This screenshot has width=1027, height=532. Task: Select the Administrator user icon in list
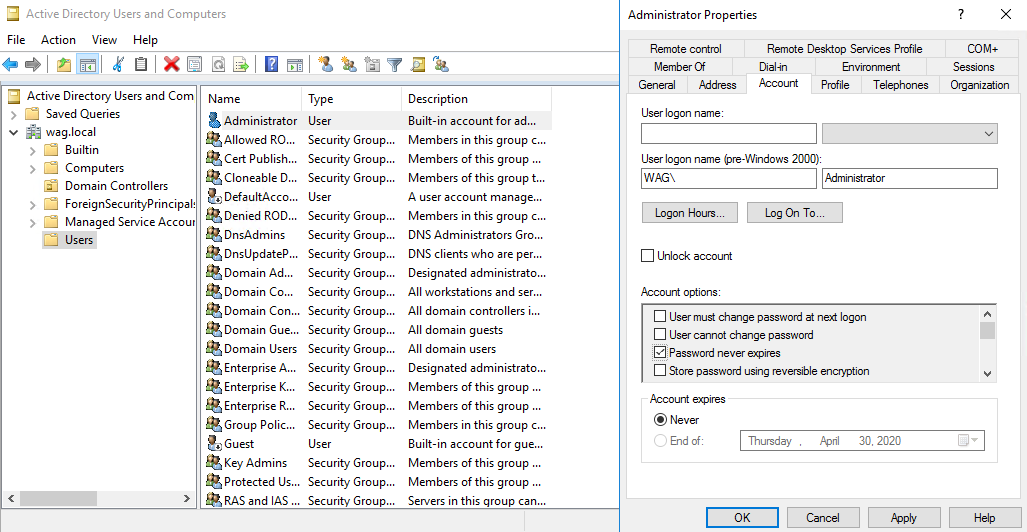[214, 121]
